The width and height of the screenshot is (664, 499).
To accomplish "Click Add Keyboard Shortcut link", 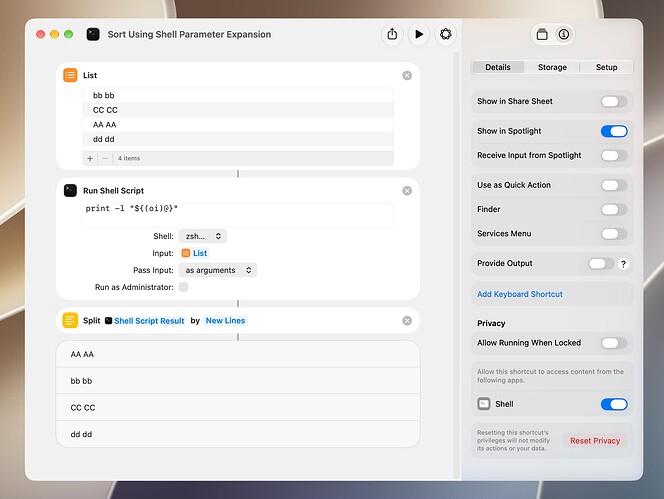I will [520, 294].
